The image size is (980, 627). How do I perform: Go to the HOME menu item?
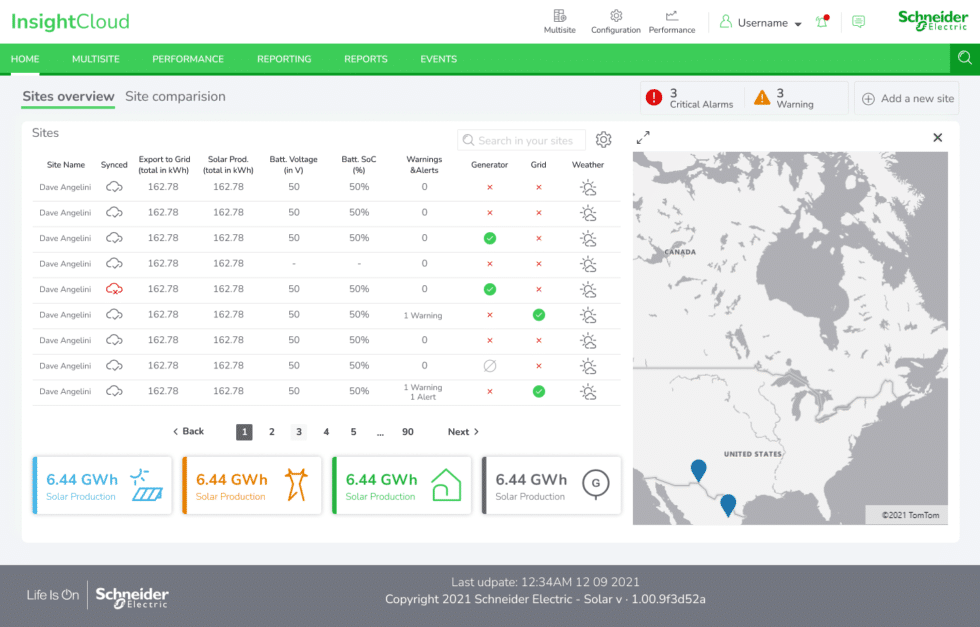point(25,59)
